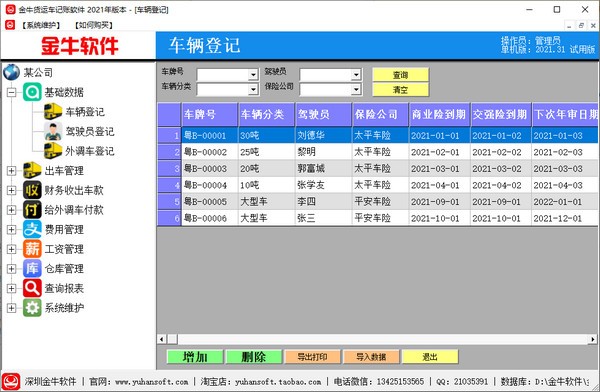Select the cell 粤B-00005
Screen dimensions: 600x392
(210, 201)
